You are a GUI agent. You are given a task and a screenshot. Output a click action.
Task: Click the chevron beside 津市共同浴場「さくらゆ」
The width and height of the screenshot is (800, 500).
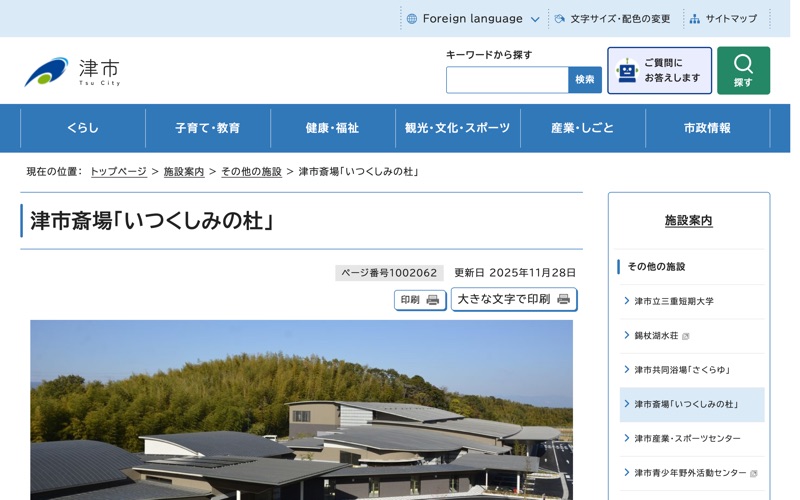pos(627,369)
